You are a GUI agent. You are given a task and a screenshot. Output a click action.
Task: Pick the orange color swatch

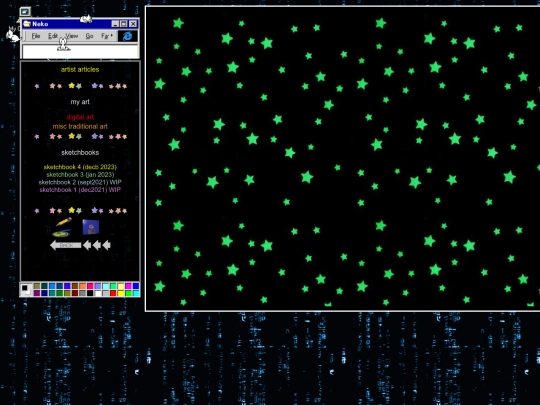point(82,286)
